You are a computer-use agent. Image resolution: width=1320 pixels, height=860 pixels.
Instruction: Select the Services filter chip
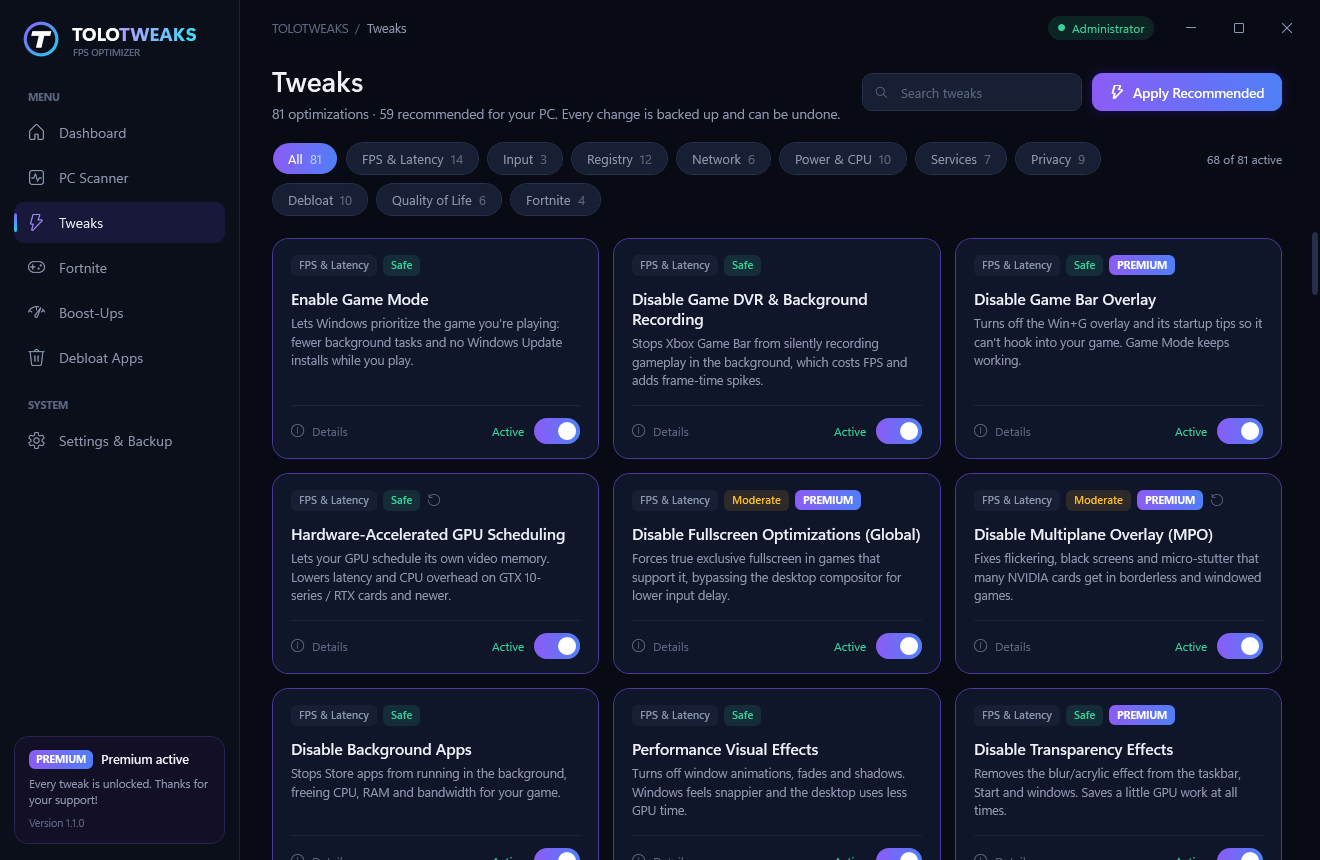[961, 159]
